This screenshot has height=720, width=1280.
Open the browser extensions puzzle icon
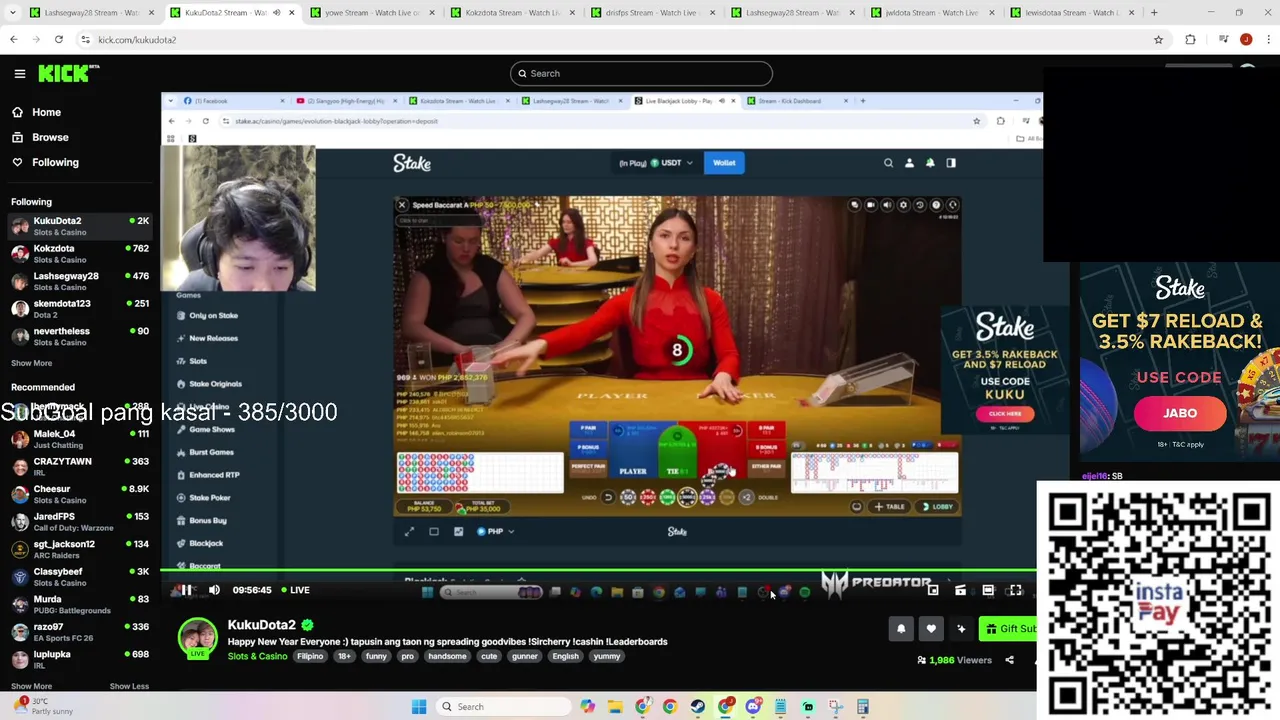(1190, 39)
